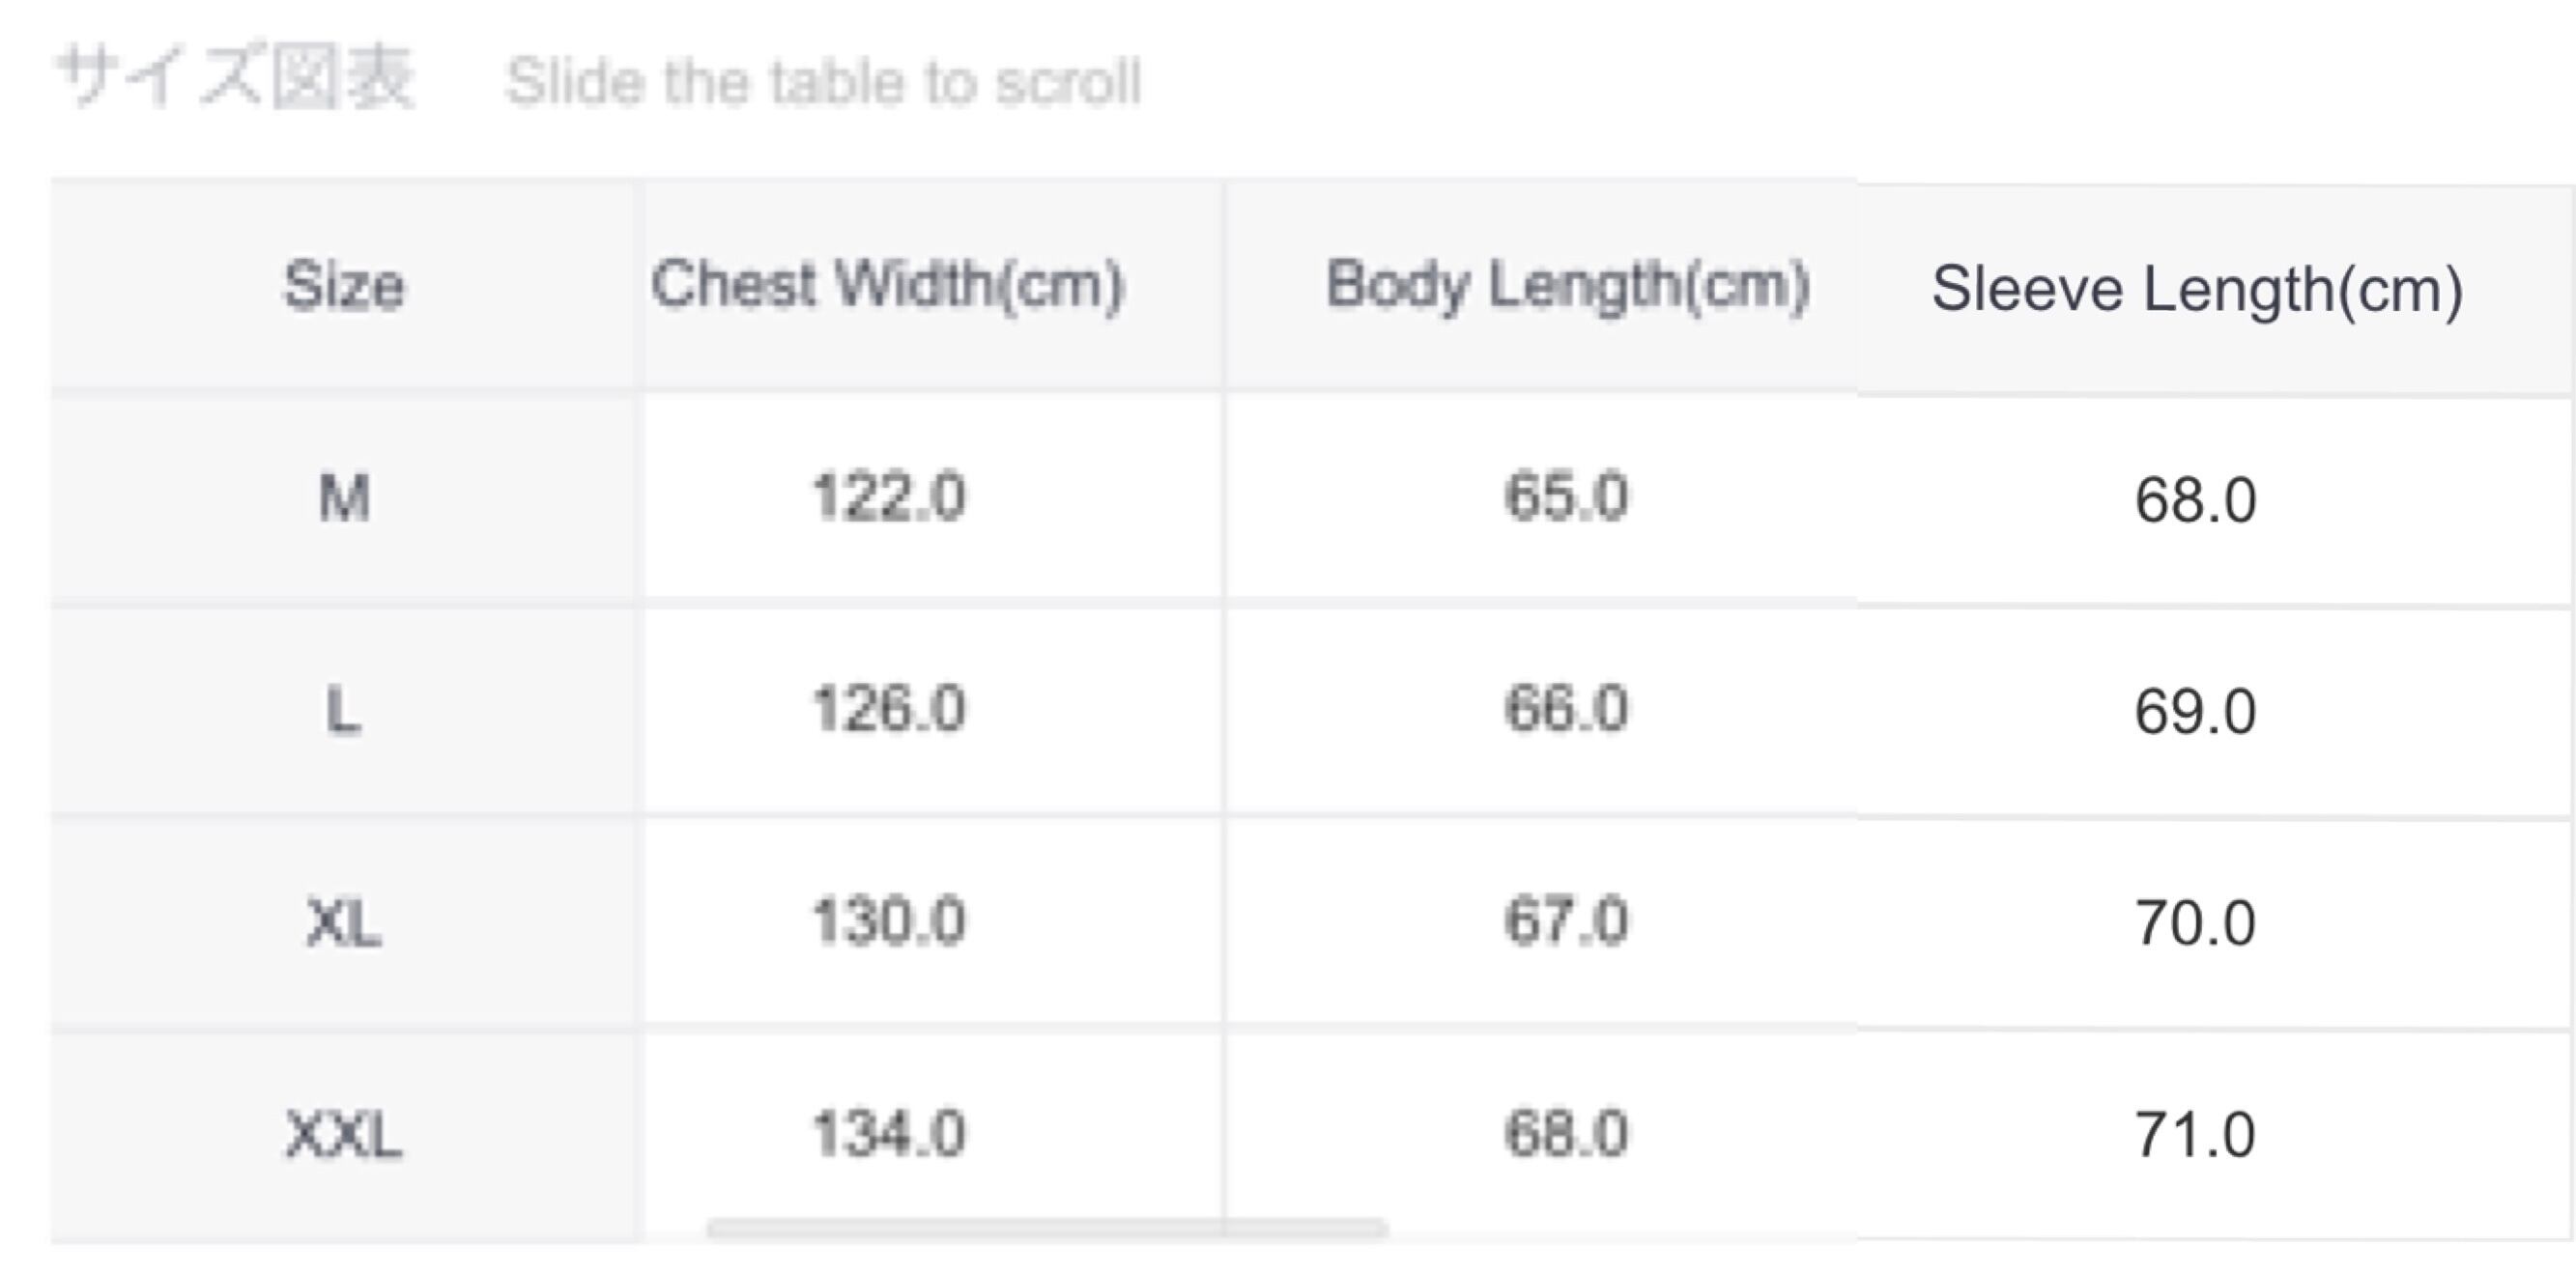Click the 134.0 chest width for XXL
The height and width of the screenshot is (1274, 2576).
point(888,1134)
